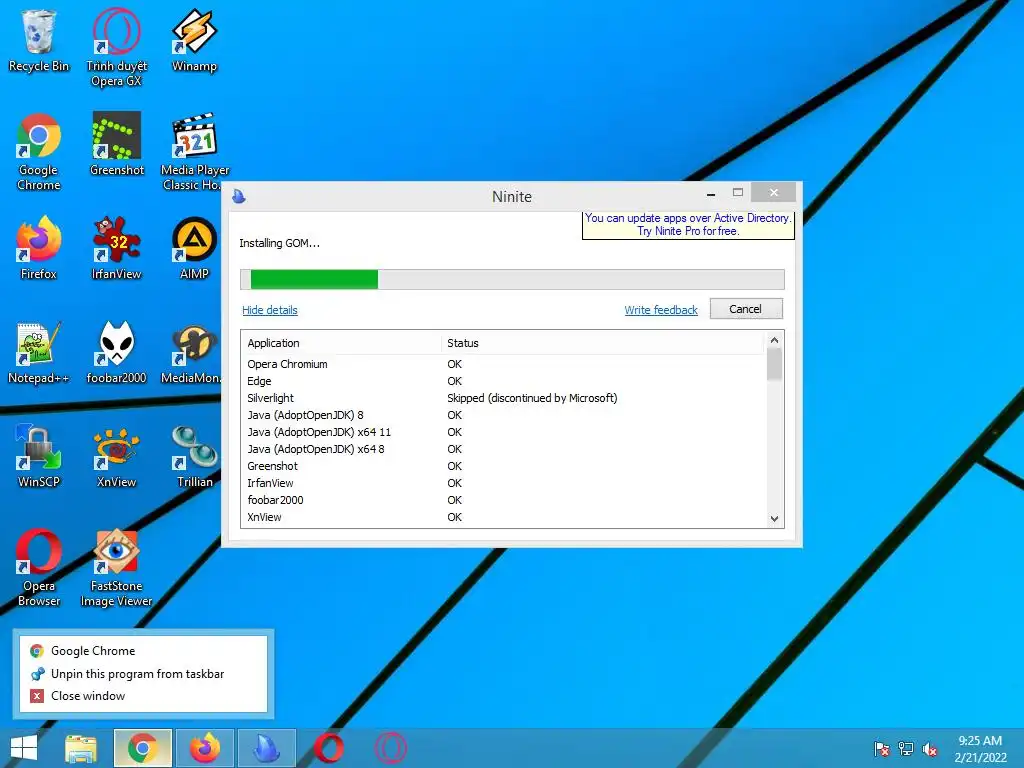The width and height of the screenshot is (1024, 768).
Task: Click the Status column header
Action: click(603, 343)
